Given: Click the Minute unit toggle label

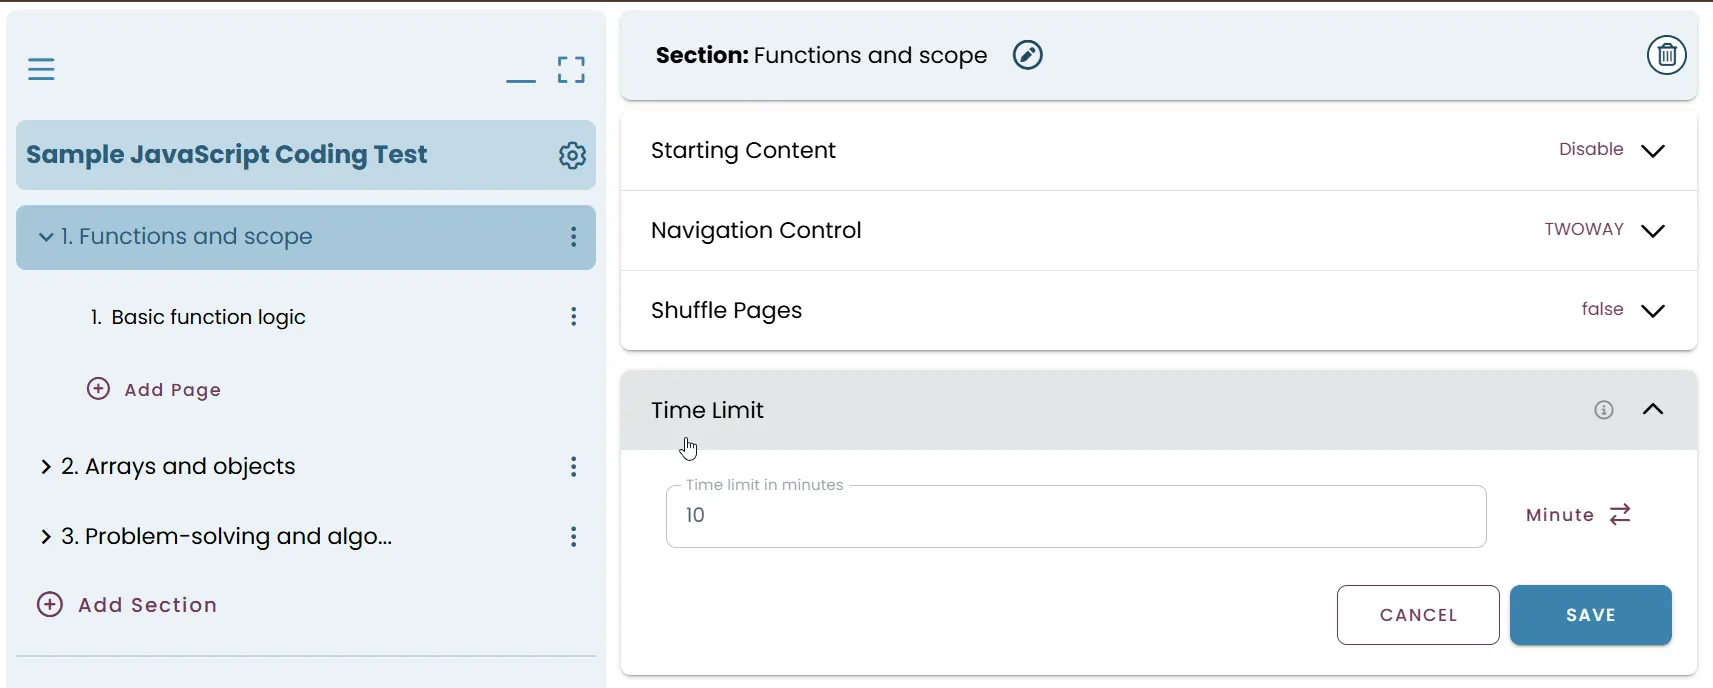Looking at the screenshot, I should pyautogui.click(x=1560, y=515).
